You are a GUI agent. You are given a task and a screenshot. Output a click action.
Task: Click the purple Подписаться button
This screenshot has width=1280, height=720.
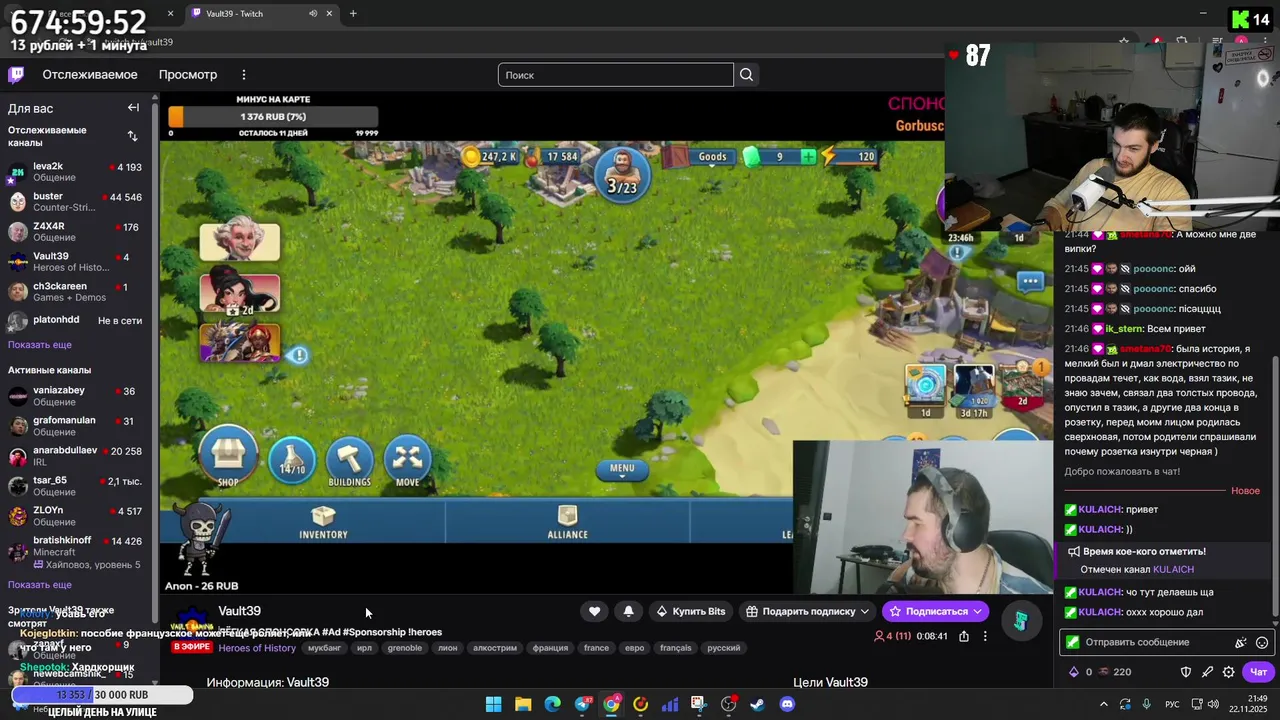pyautogui.click(x=936, y=611)
